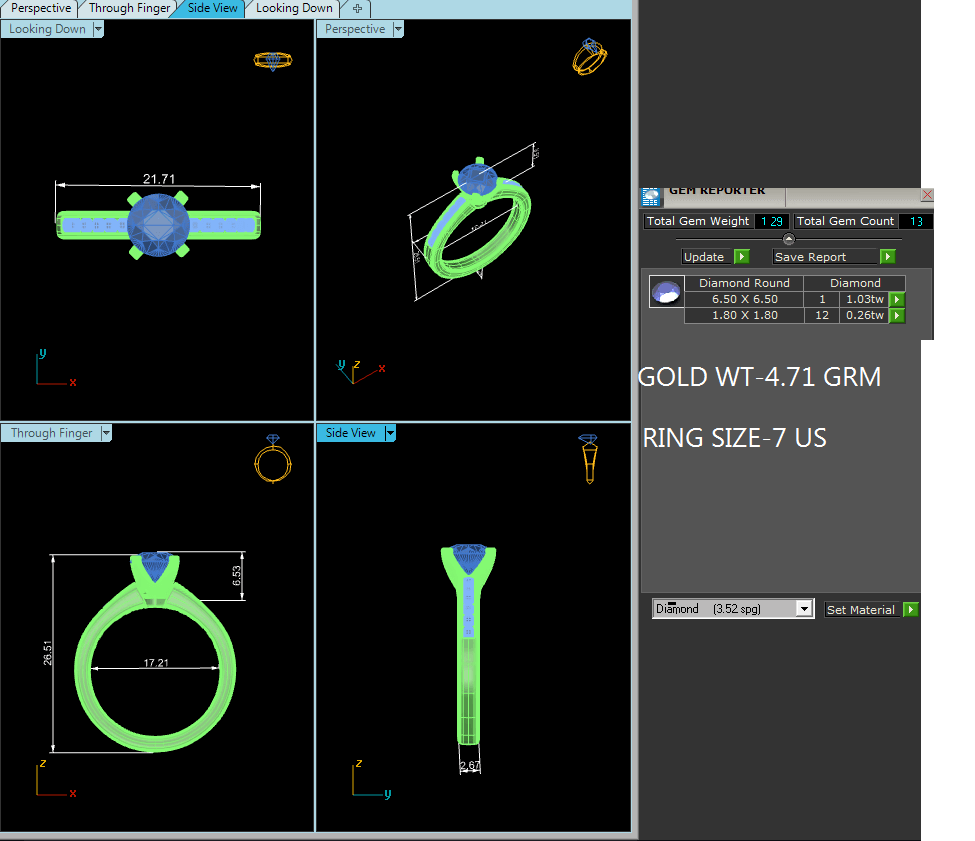The width and height of the screenshot is (975, 841).
Task: Click the Gem Reporter panel icon
Action: (651, 196)
